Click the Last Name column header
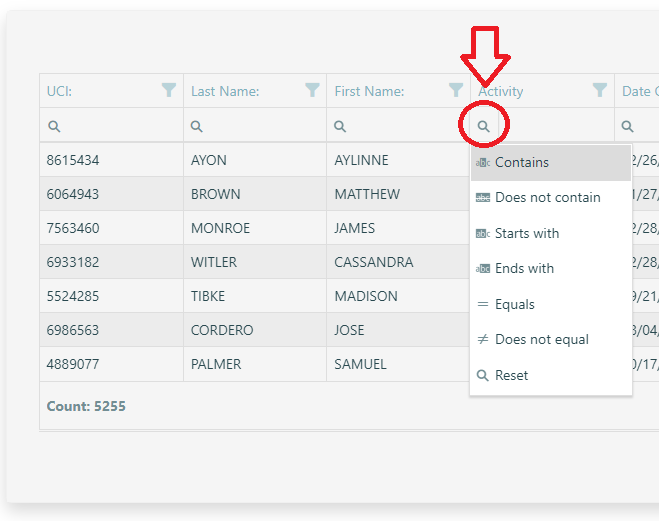659x521 pixels. click(225, 91)
